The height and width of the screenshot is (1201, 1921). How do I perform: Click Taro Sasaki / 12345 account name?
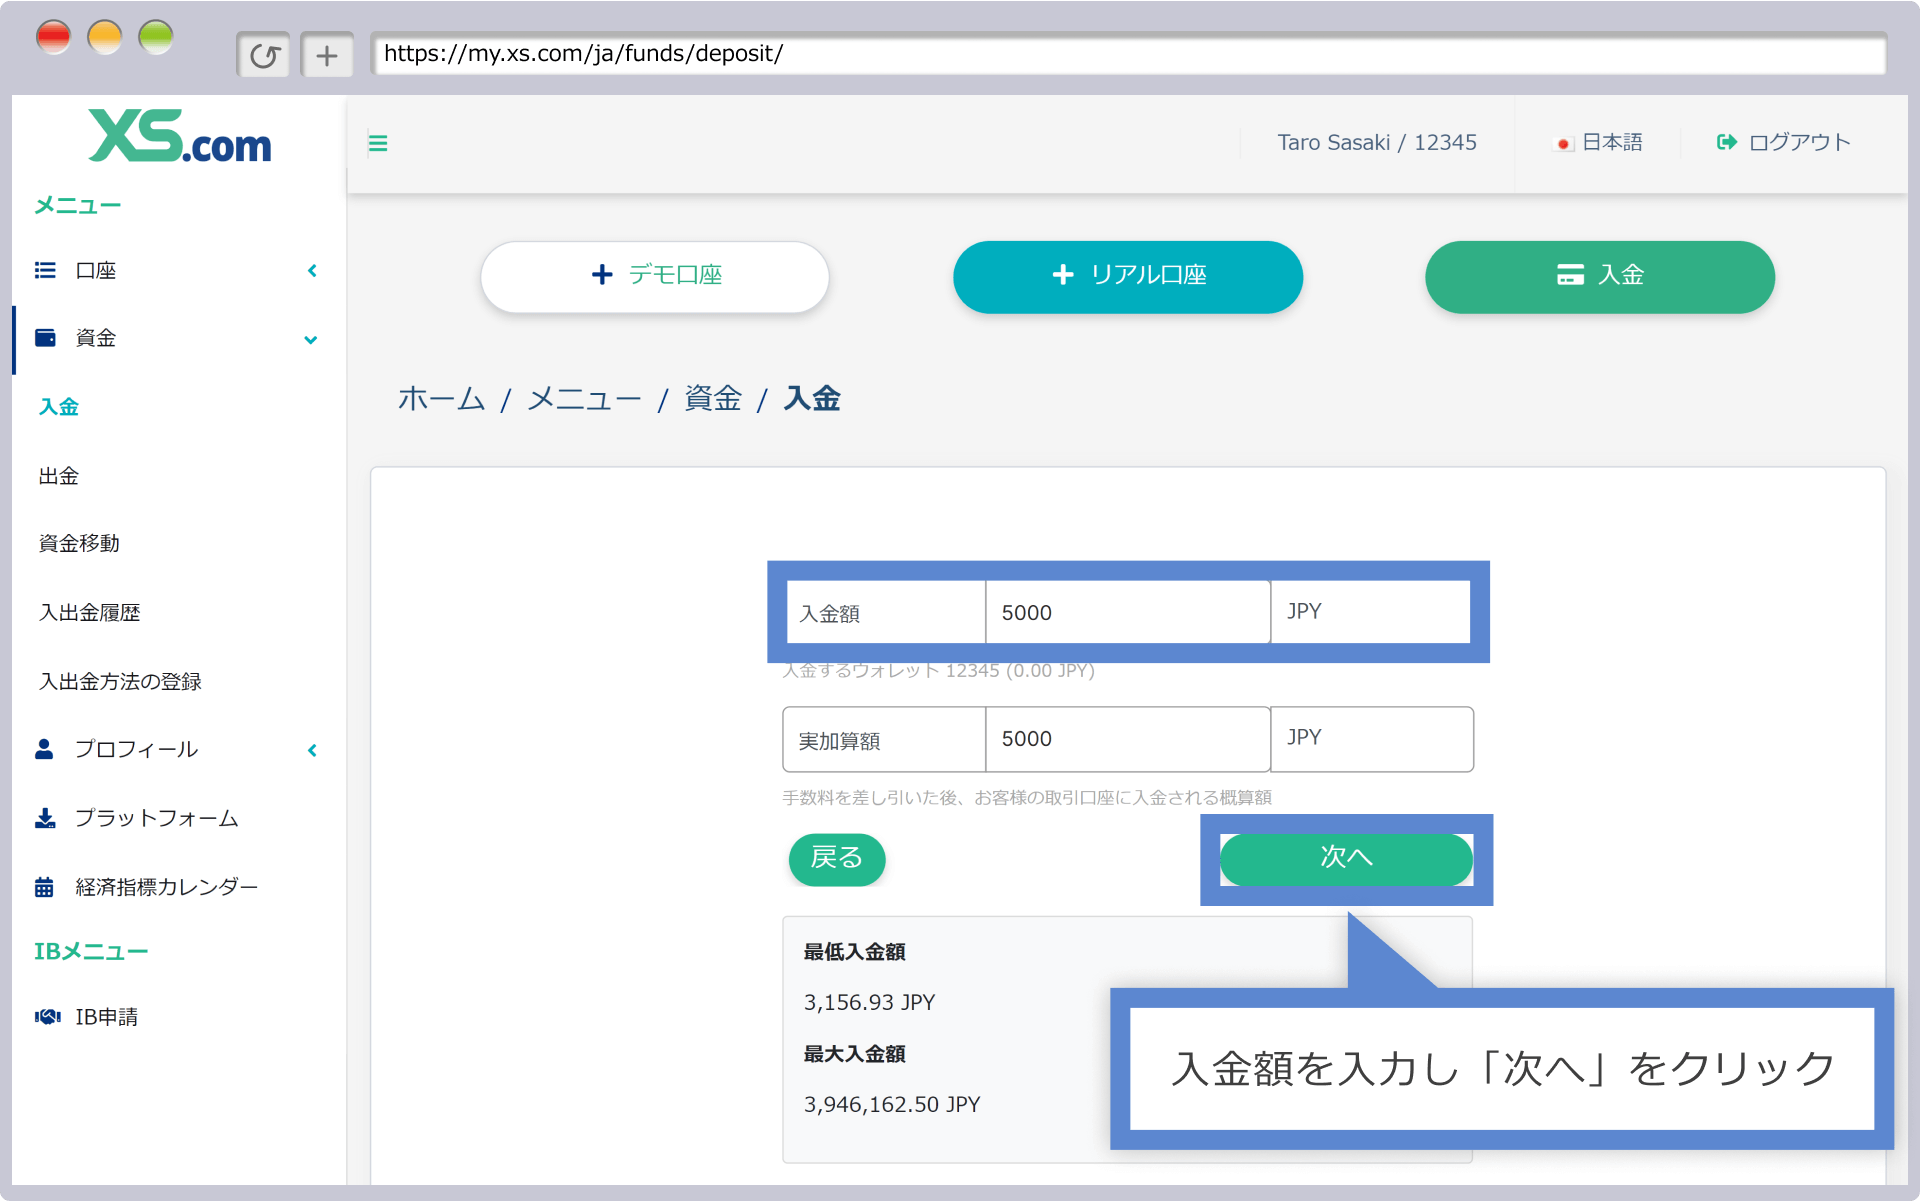click(1377, 143)
